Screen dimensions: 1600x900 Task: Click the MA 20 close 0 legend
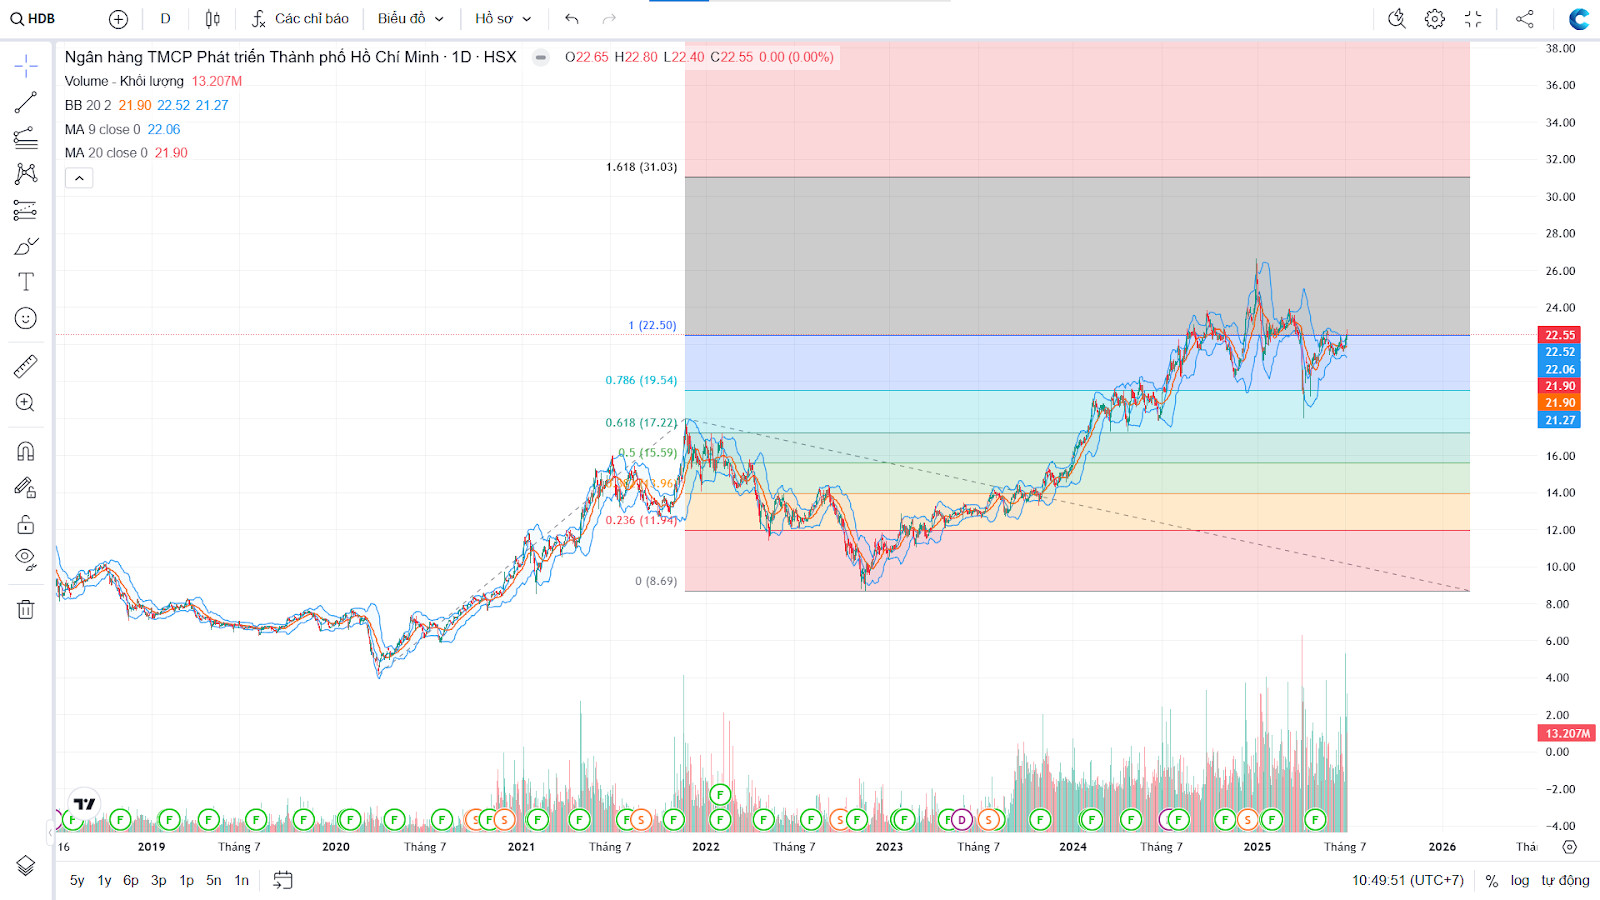106,153
